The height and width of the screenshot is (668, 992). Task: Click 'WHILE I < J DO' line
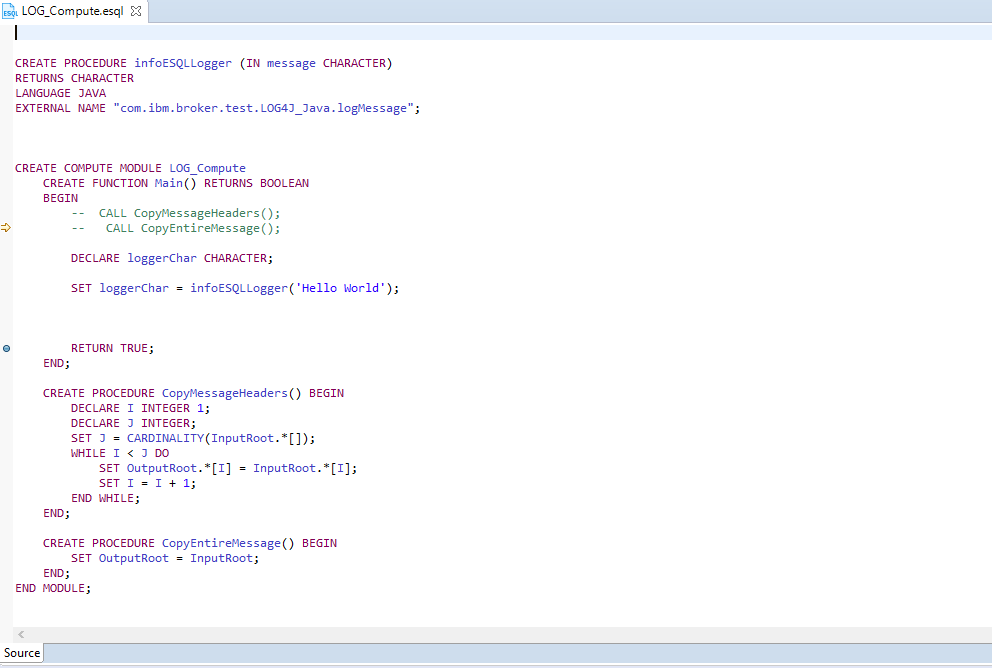click(x=120, y=454)
